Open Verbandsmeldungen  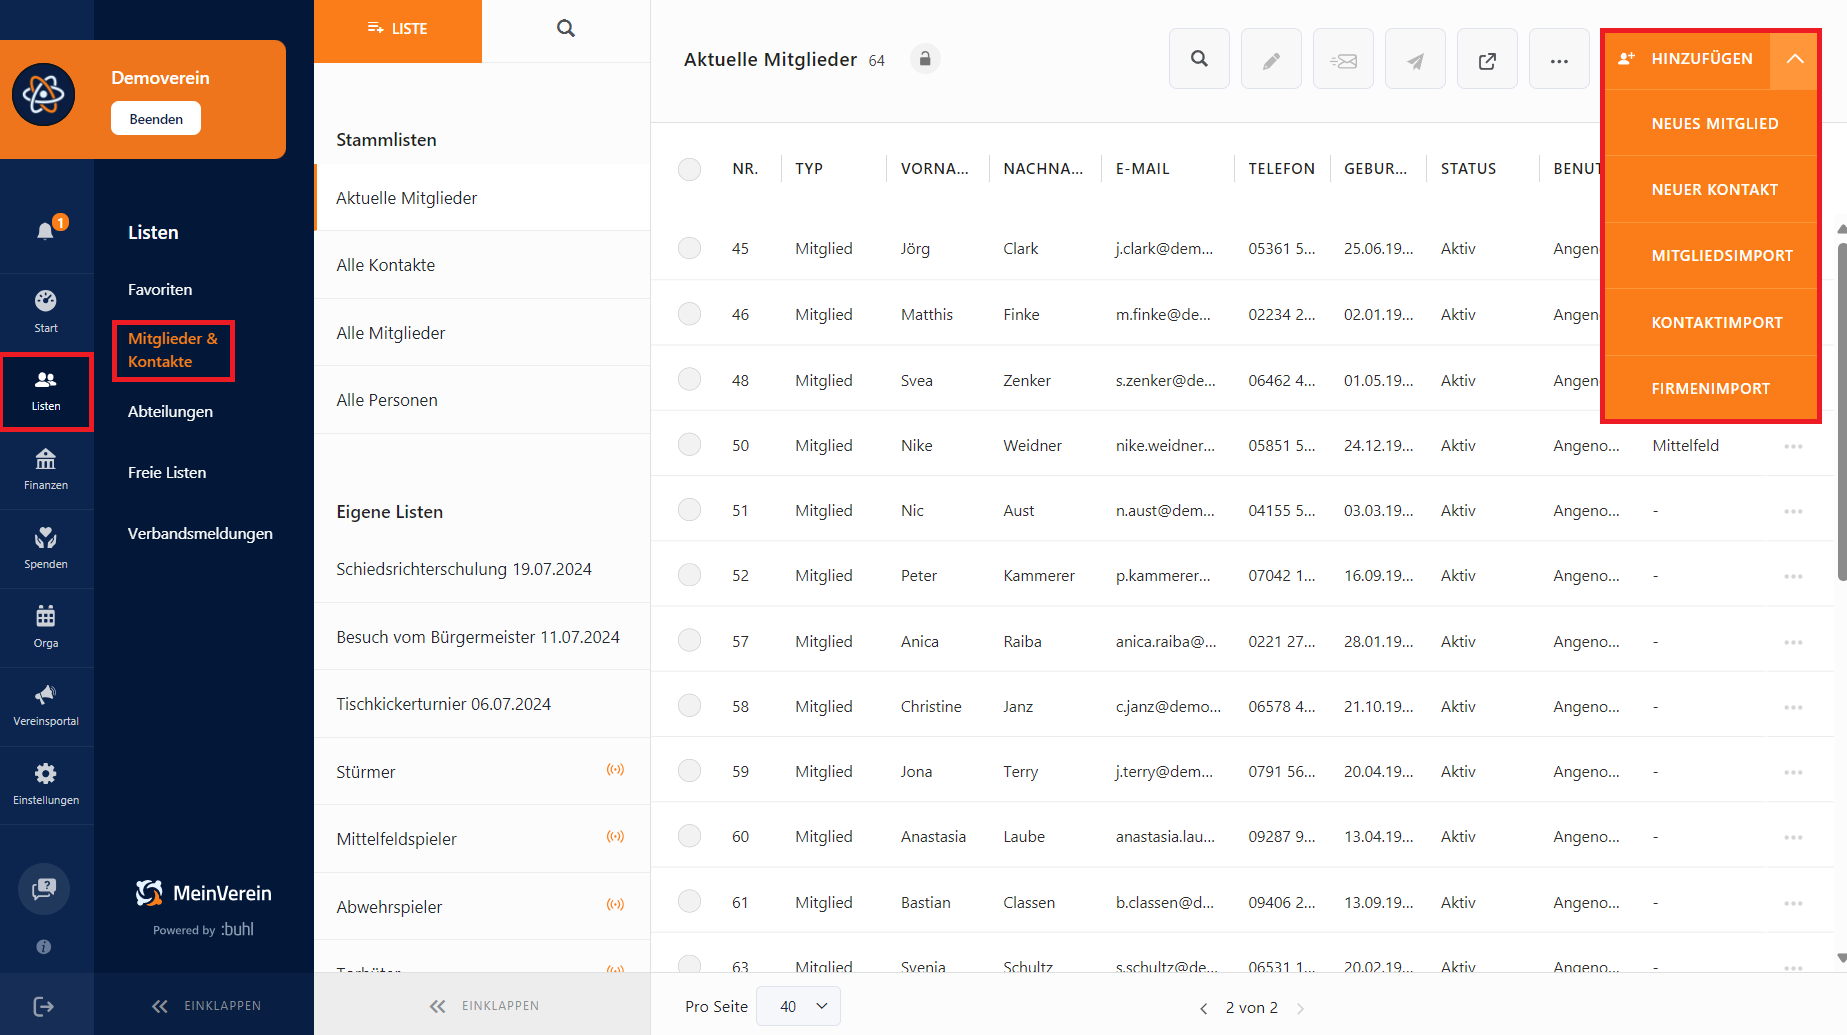click(200, 534)
